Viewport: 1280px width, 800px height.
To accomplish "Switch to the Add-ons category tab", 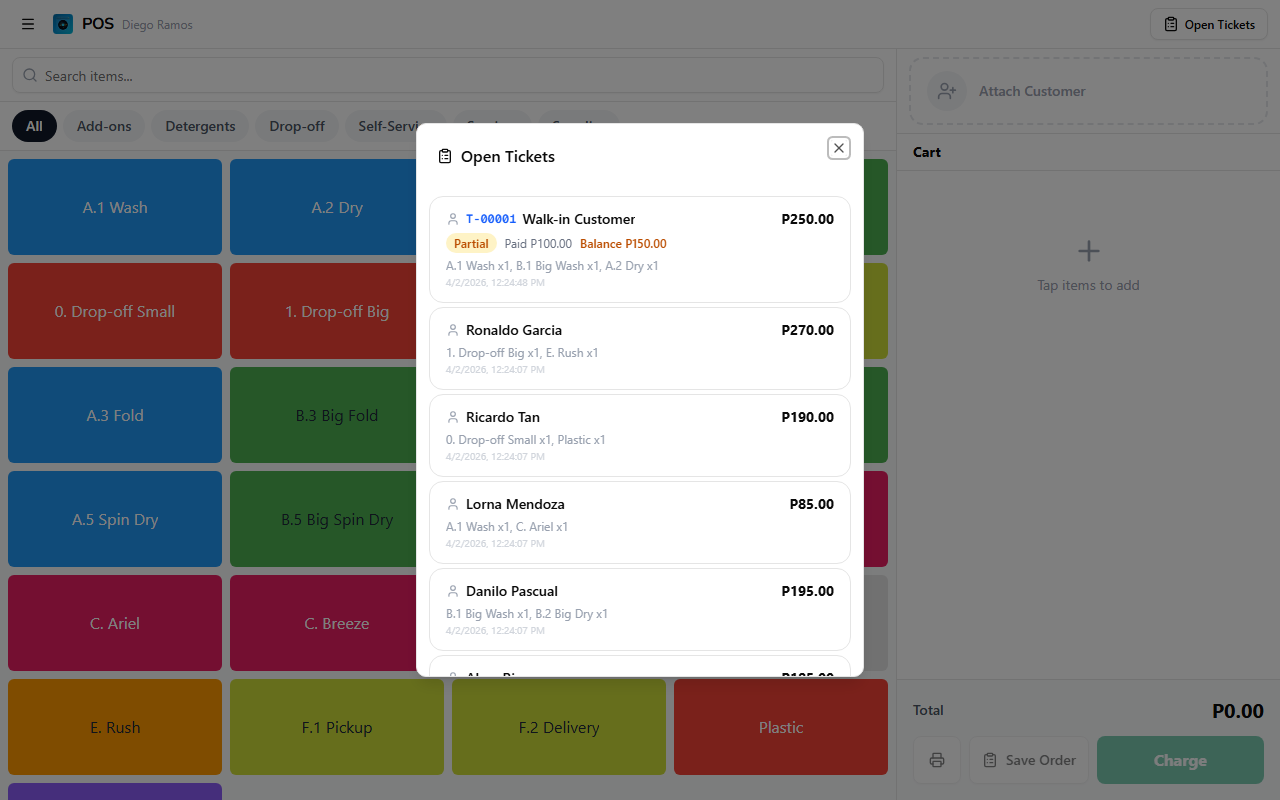I will point(104,126).
